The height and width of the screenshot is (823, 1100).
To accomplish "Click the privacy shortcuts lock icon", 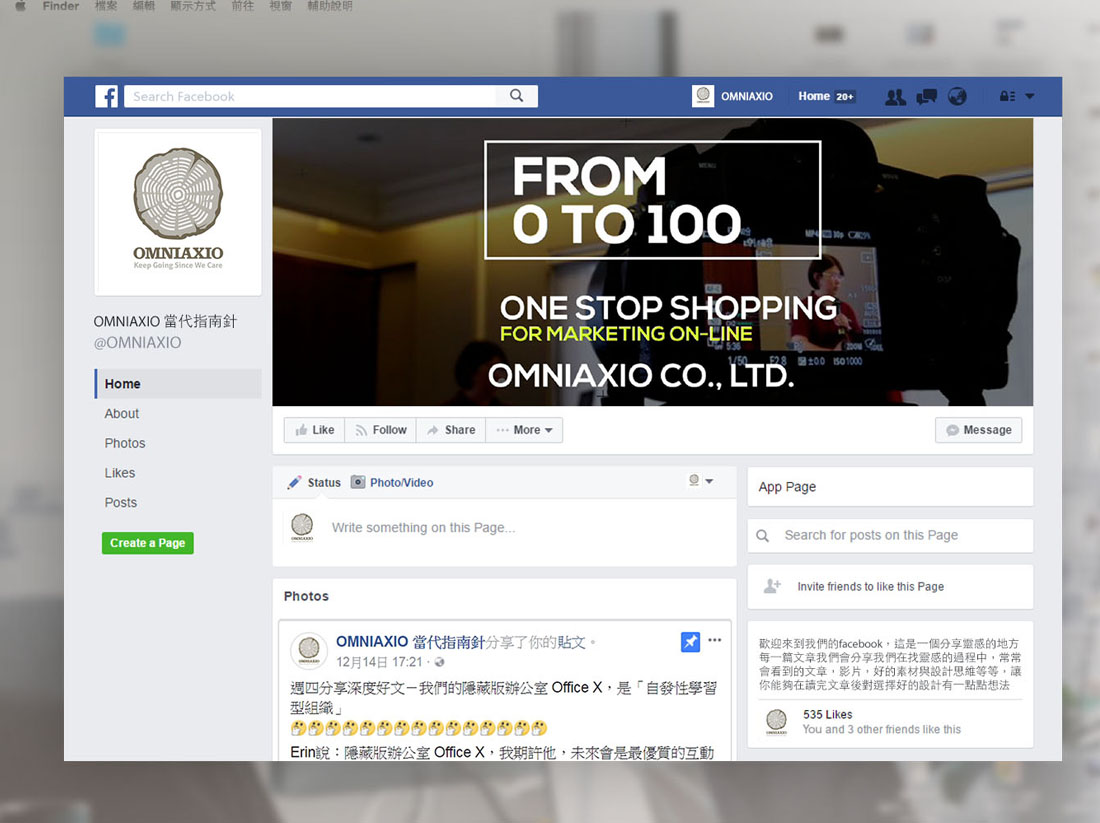I will 1007,96.
